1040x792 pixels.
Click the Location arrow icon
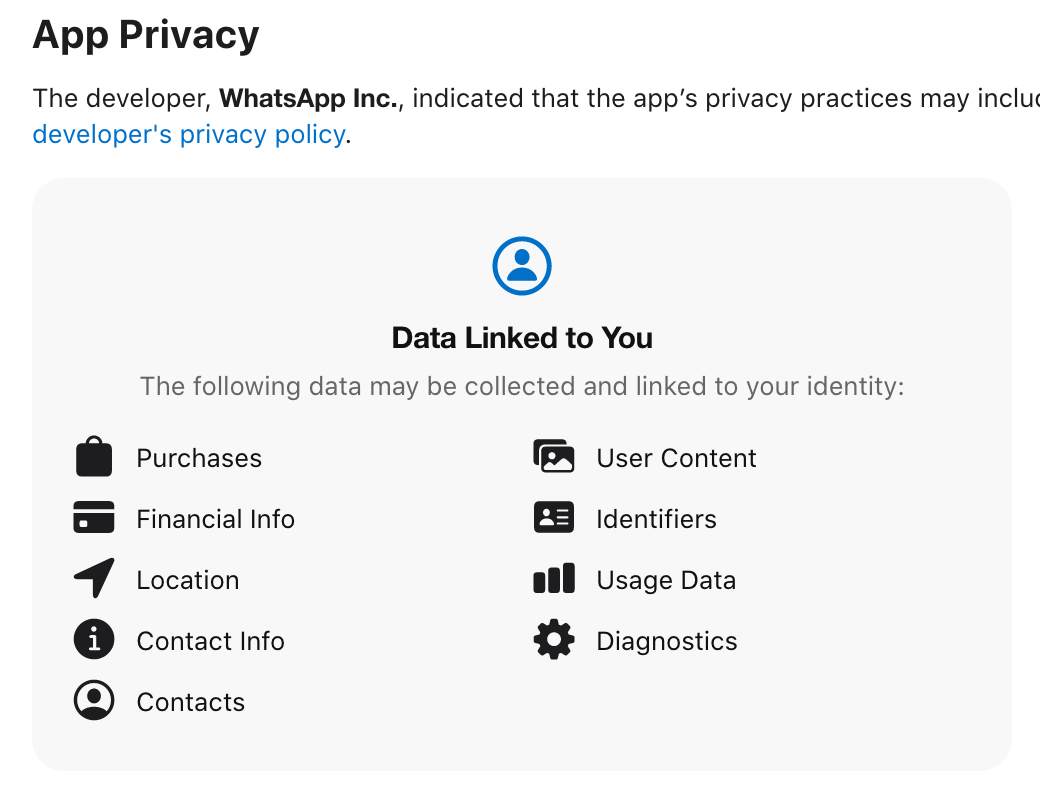(94, 578)
